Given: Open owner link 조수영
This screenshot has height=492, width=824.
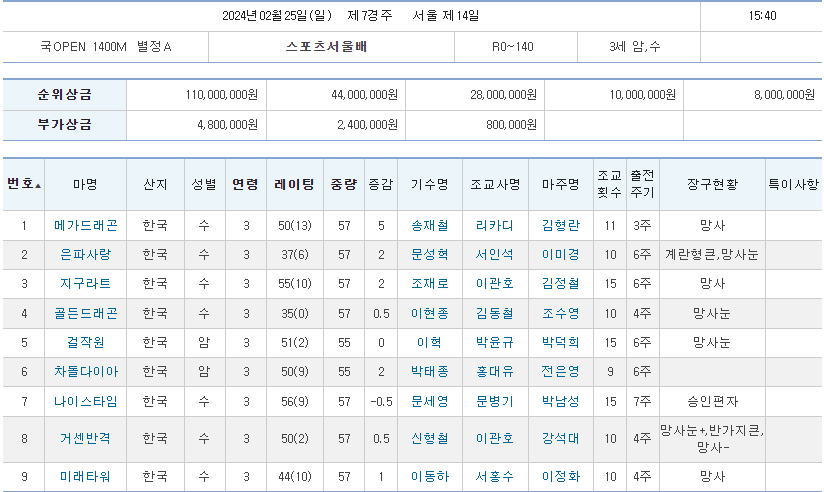Looking at the screenshot, I should 561,313.
